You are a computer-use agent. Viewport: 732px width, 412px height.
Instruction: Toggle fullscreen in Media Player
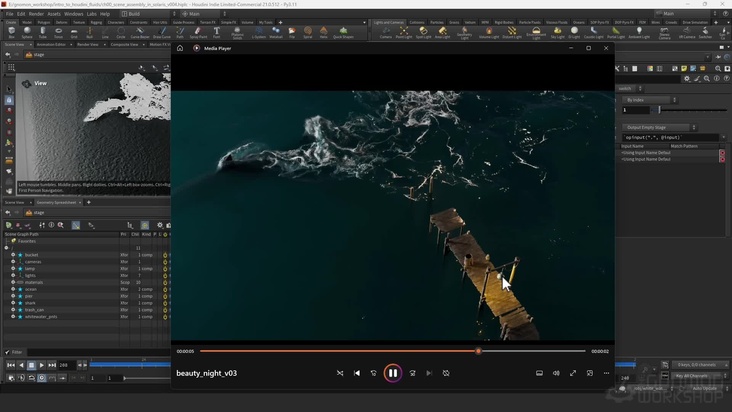click(573, 373)
